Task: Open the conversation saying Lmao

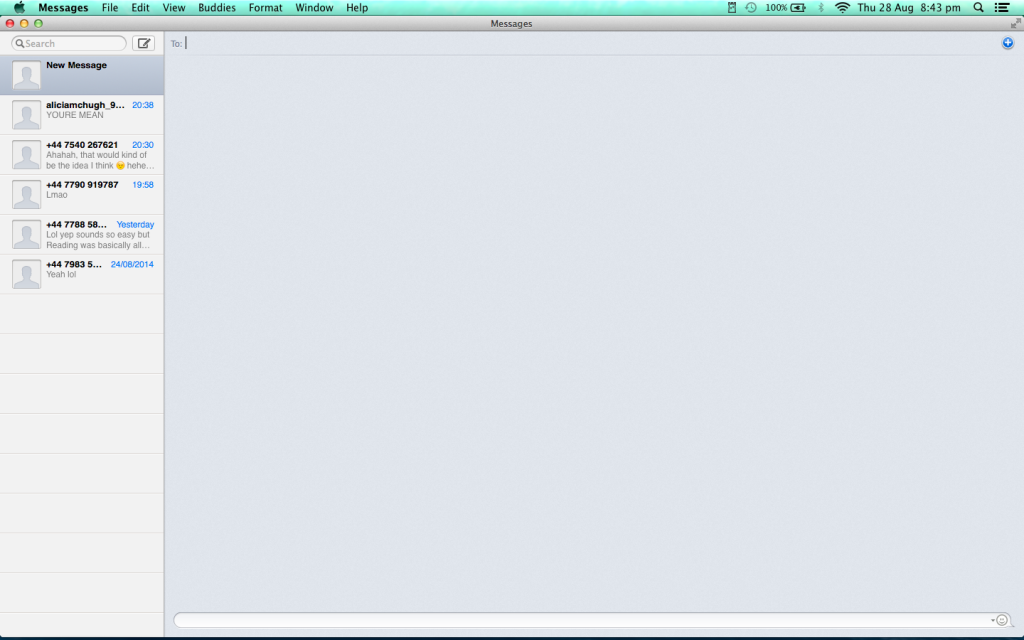Action: coord(82,194)
